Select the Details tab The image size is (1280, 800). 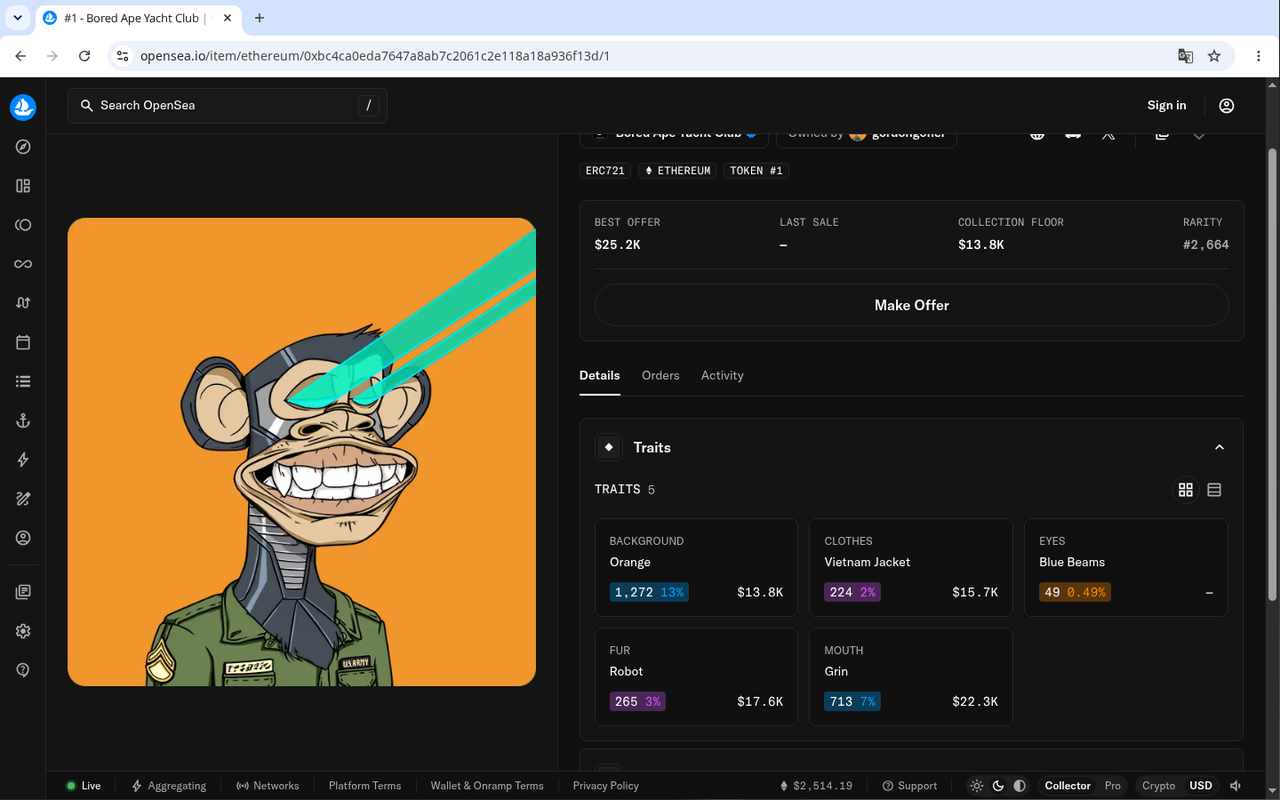(599, 375)
